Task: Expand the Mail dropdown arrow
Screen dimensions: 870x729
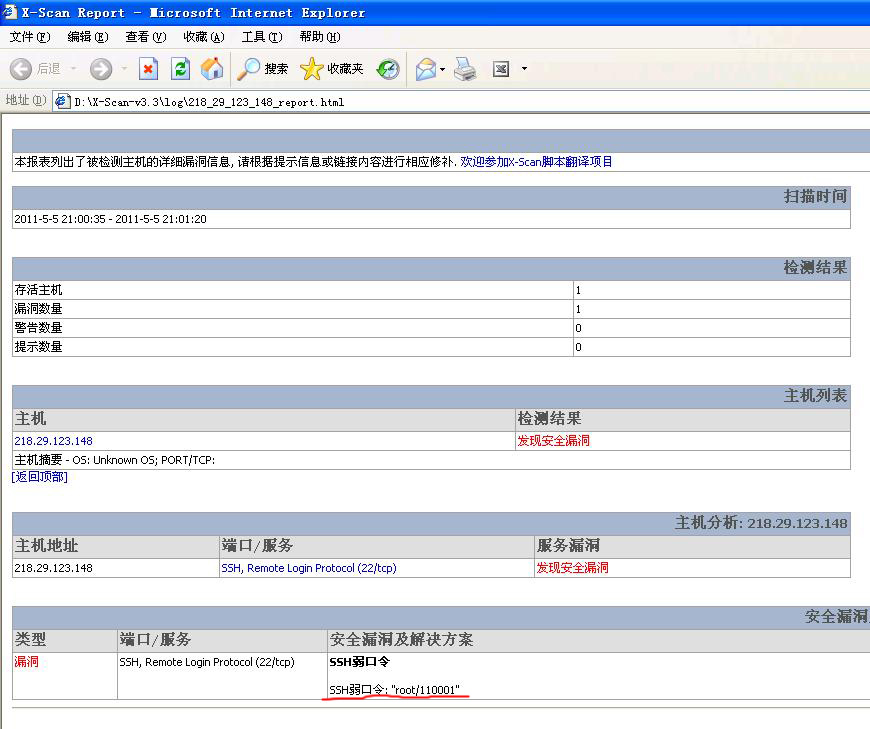Action: tap(442, 69)
